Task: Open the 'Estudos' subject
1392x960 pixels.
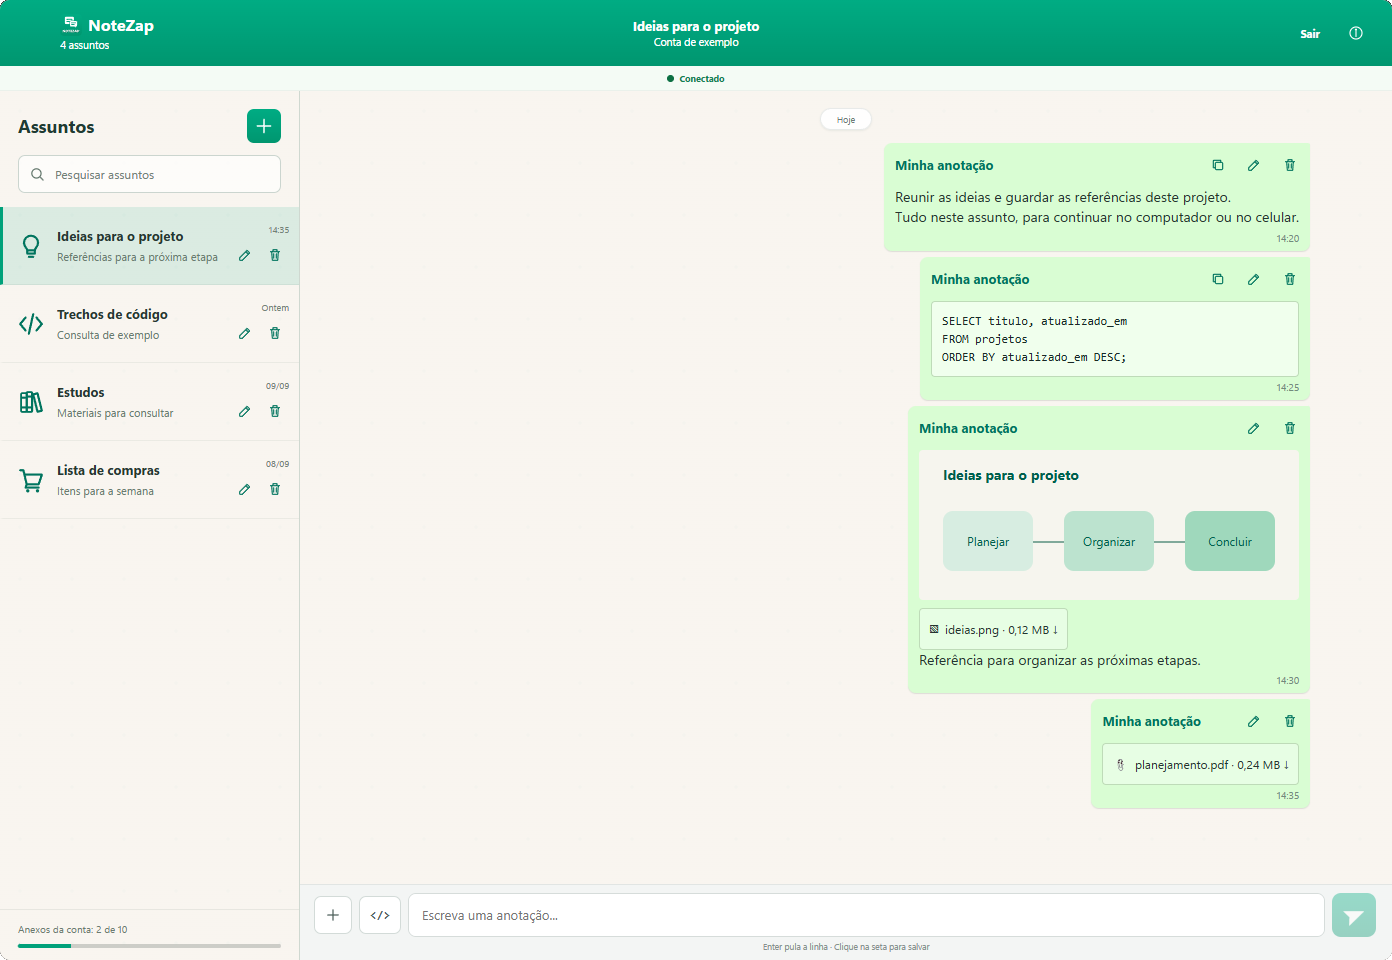Action: 150,402
